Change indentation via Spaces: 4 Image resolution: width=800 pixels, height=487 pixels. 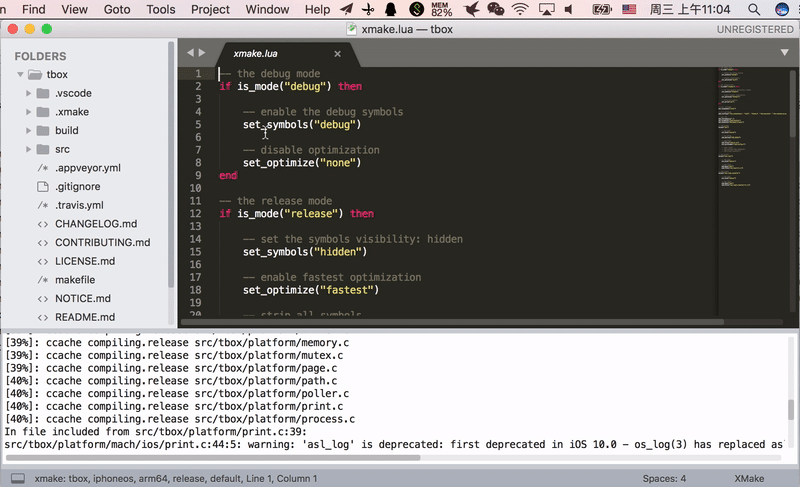664,478
